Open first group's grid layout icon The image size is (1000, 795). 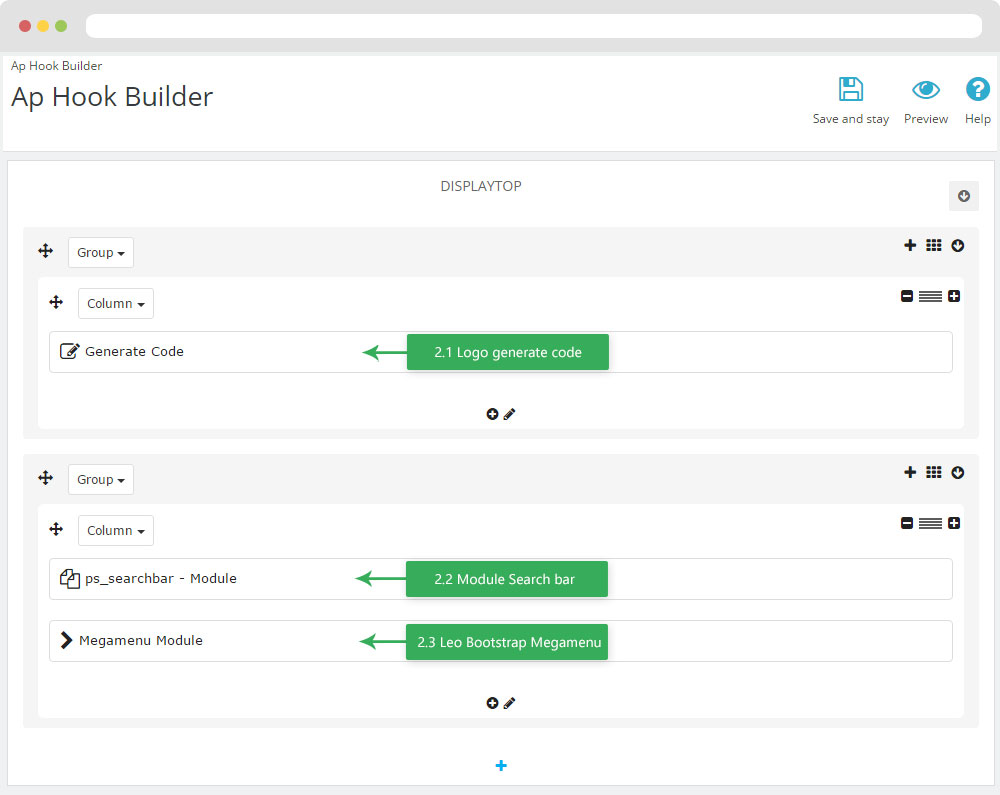934,245
